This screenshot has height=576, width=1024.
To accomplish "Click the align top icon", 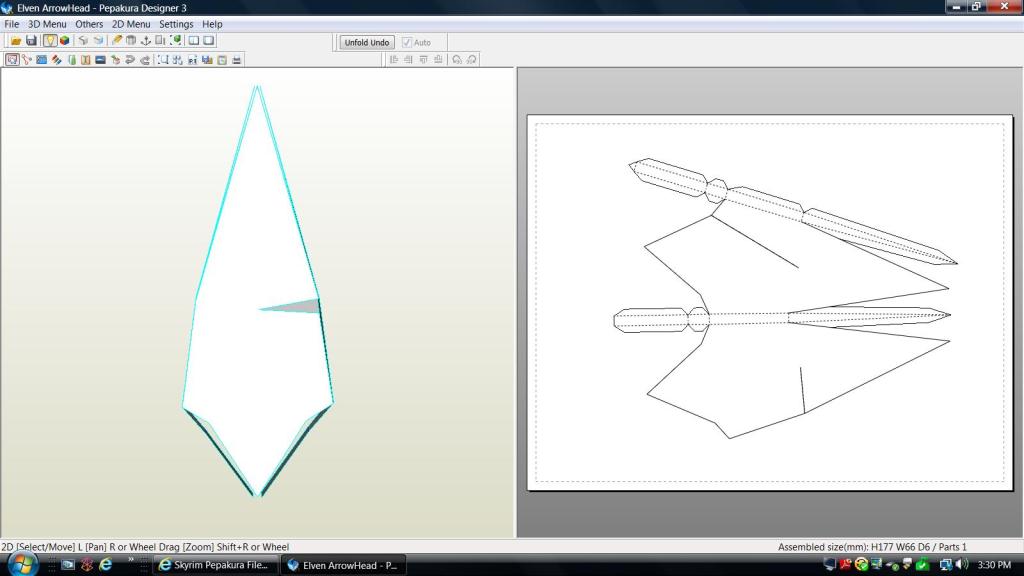I will point(423,60).
